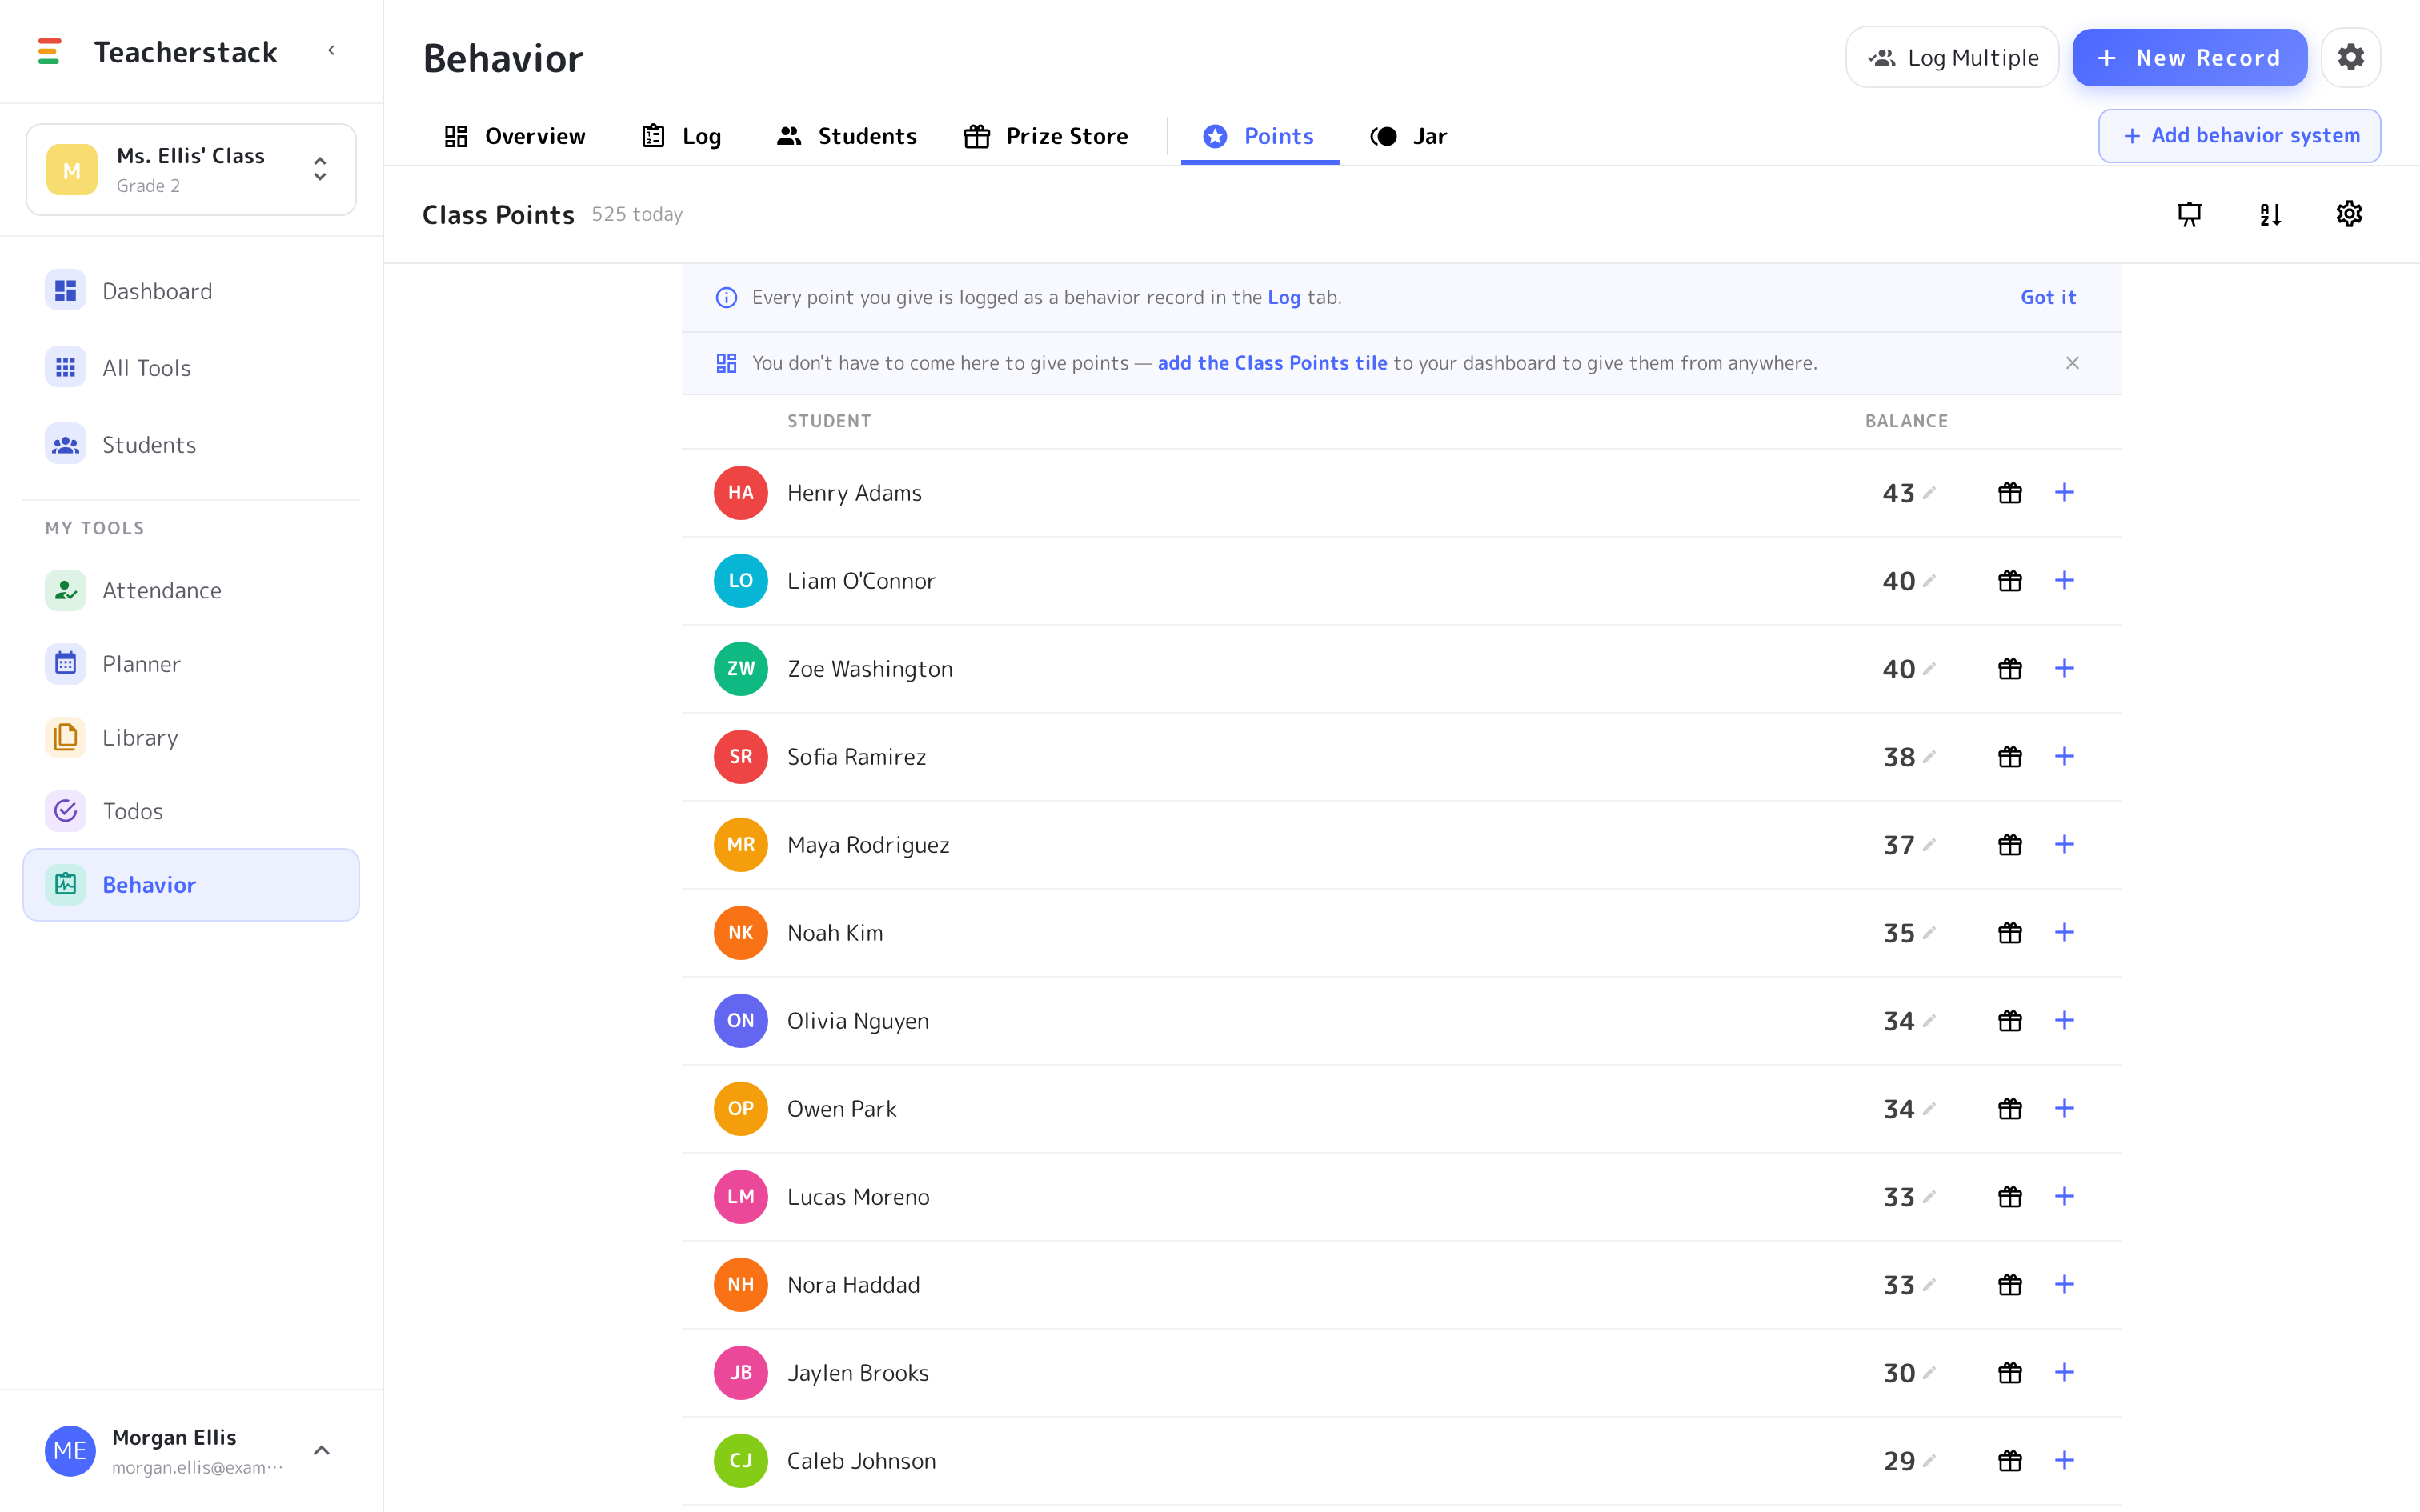Add a point to Sofia Ramirez
The height and width of the screenshot is (1512, 2420).
point(2064,757)
